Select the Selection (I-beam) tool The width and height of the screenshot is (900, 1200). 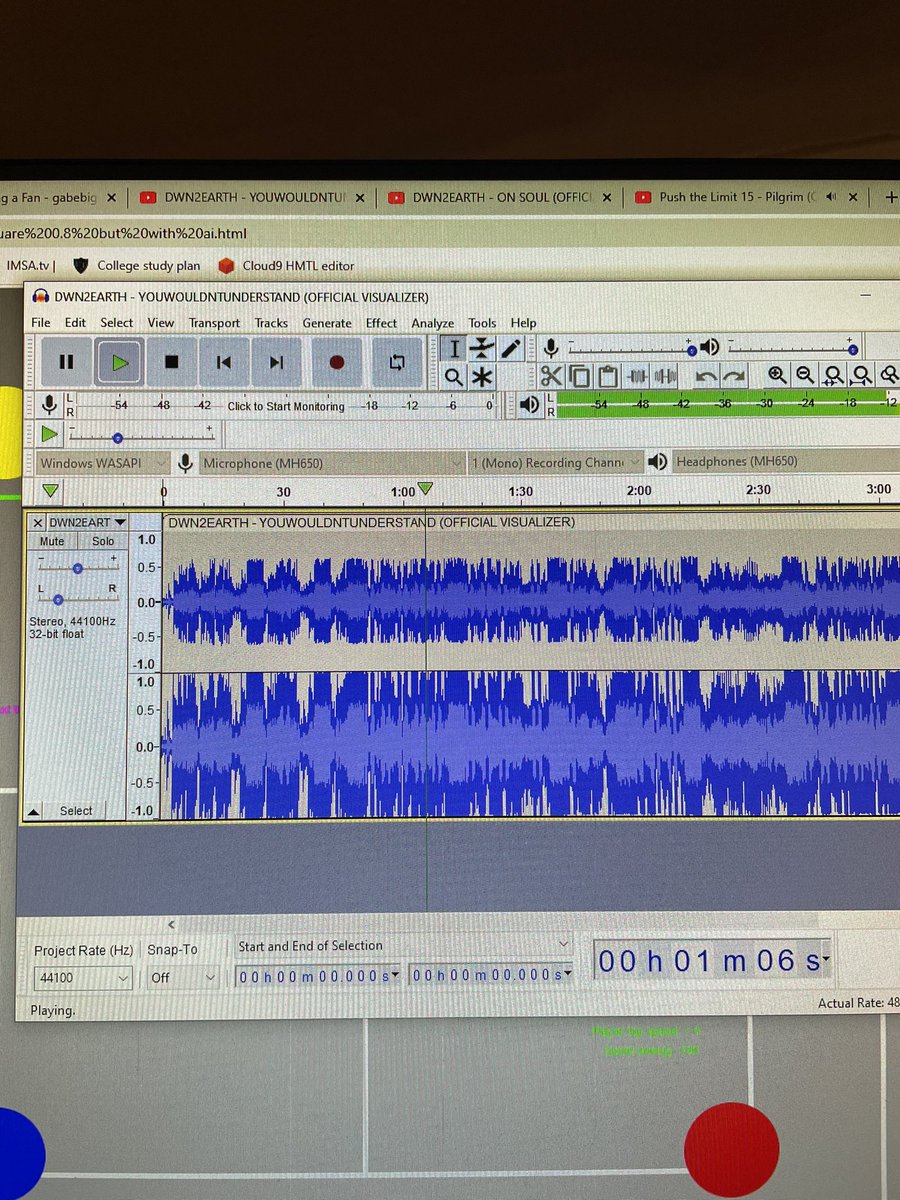pyautogui.click(x=454, y=348)
